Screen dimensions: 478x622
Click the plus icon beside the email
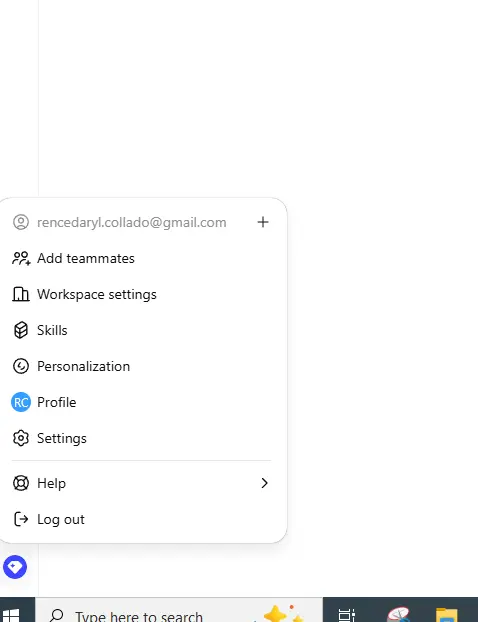pos(263,222)
